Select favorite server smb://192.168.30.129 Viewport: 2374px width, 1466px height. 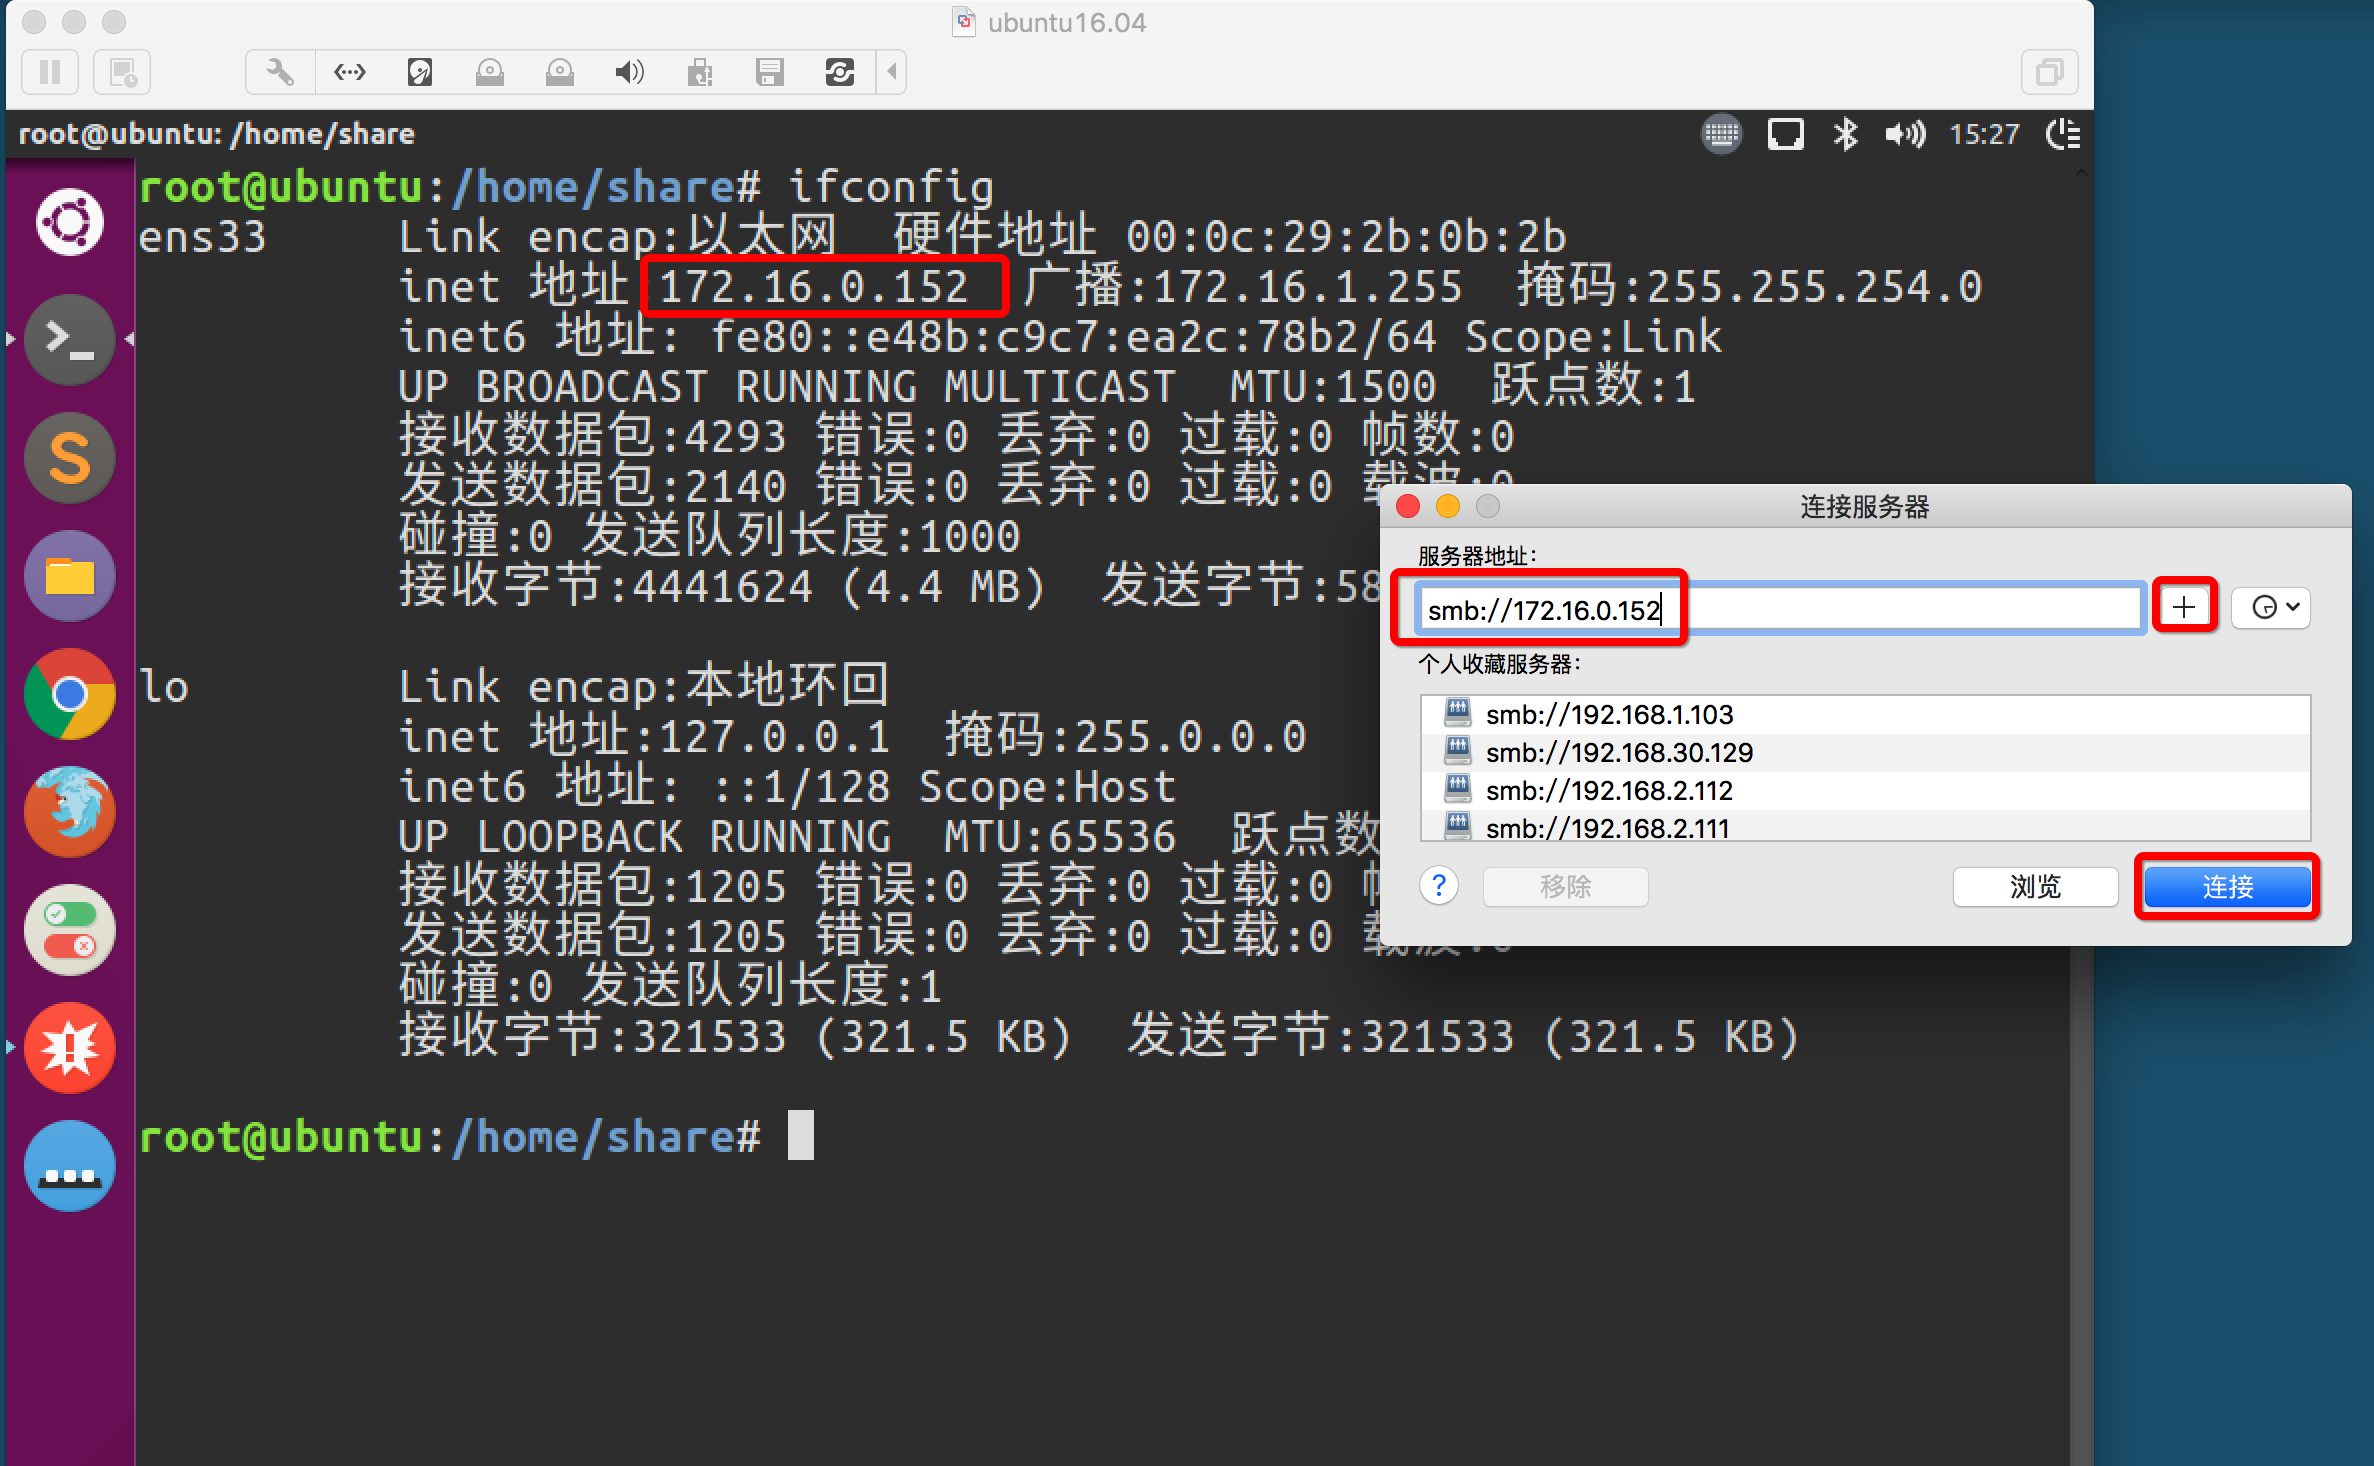1619,752
